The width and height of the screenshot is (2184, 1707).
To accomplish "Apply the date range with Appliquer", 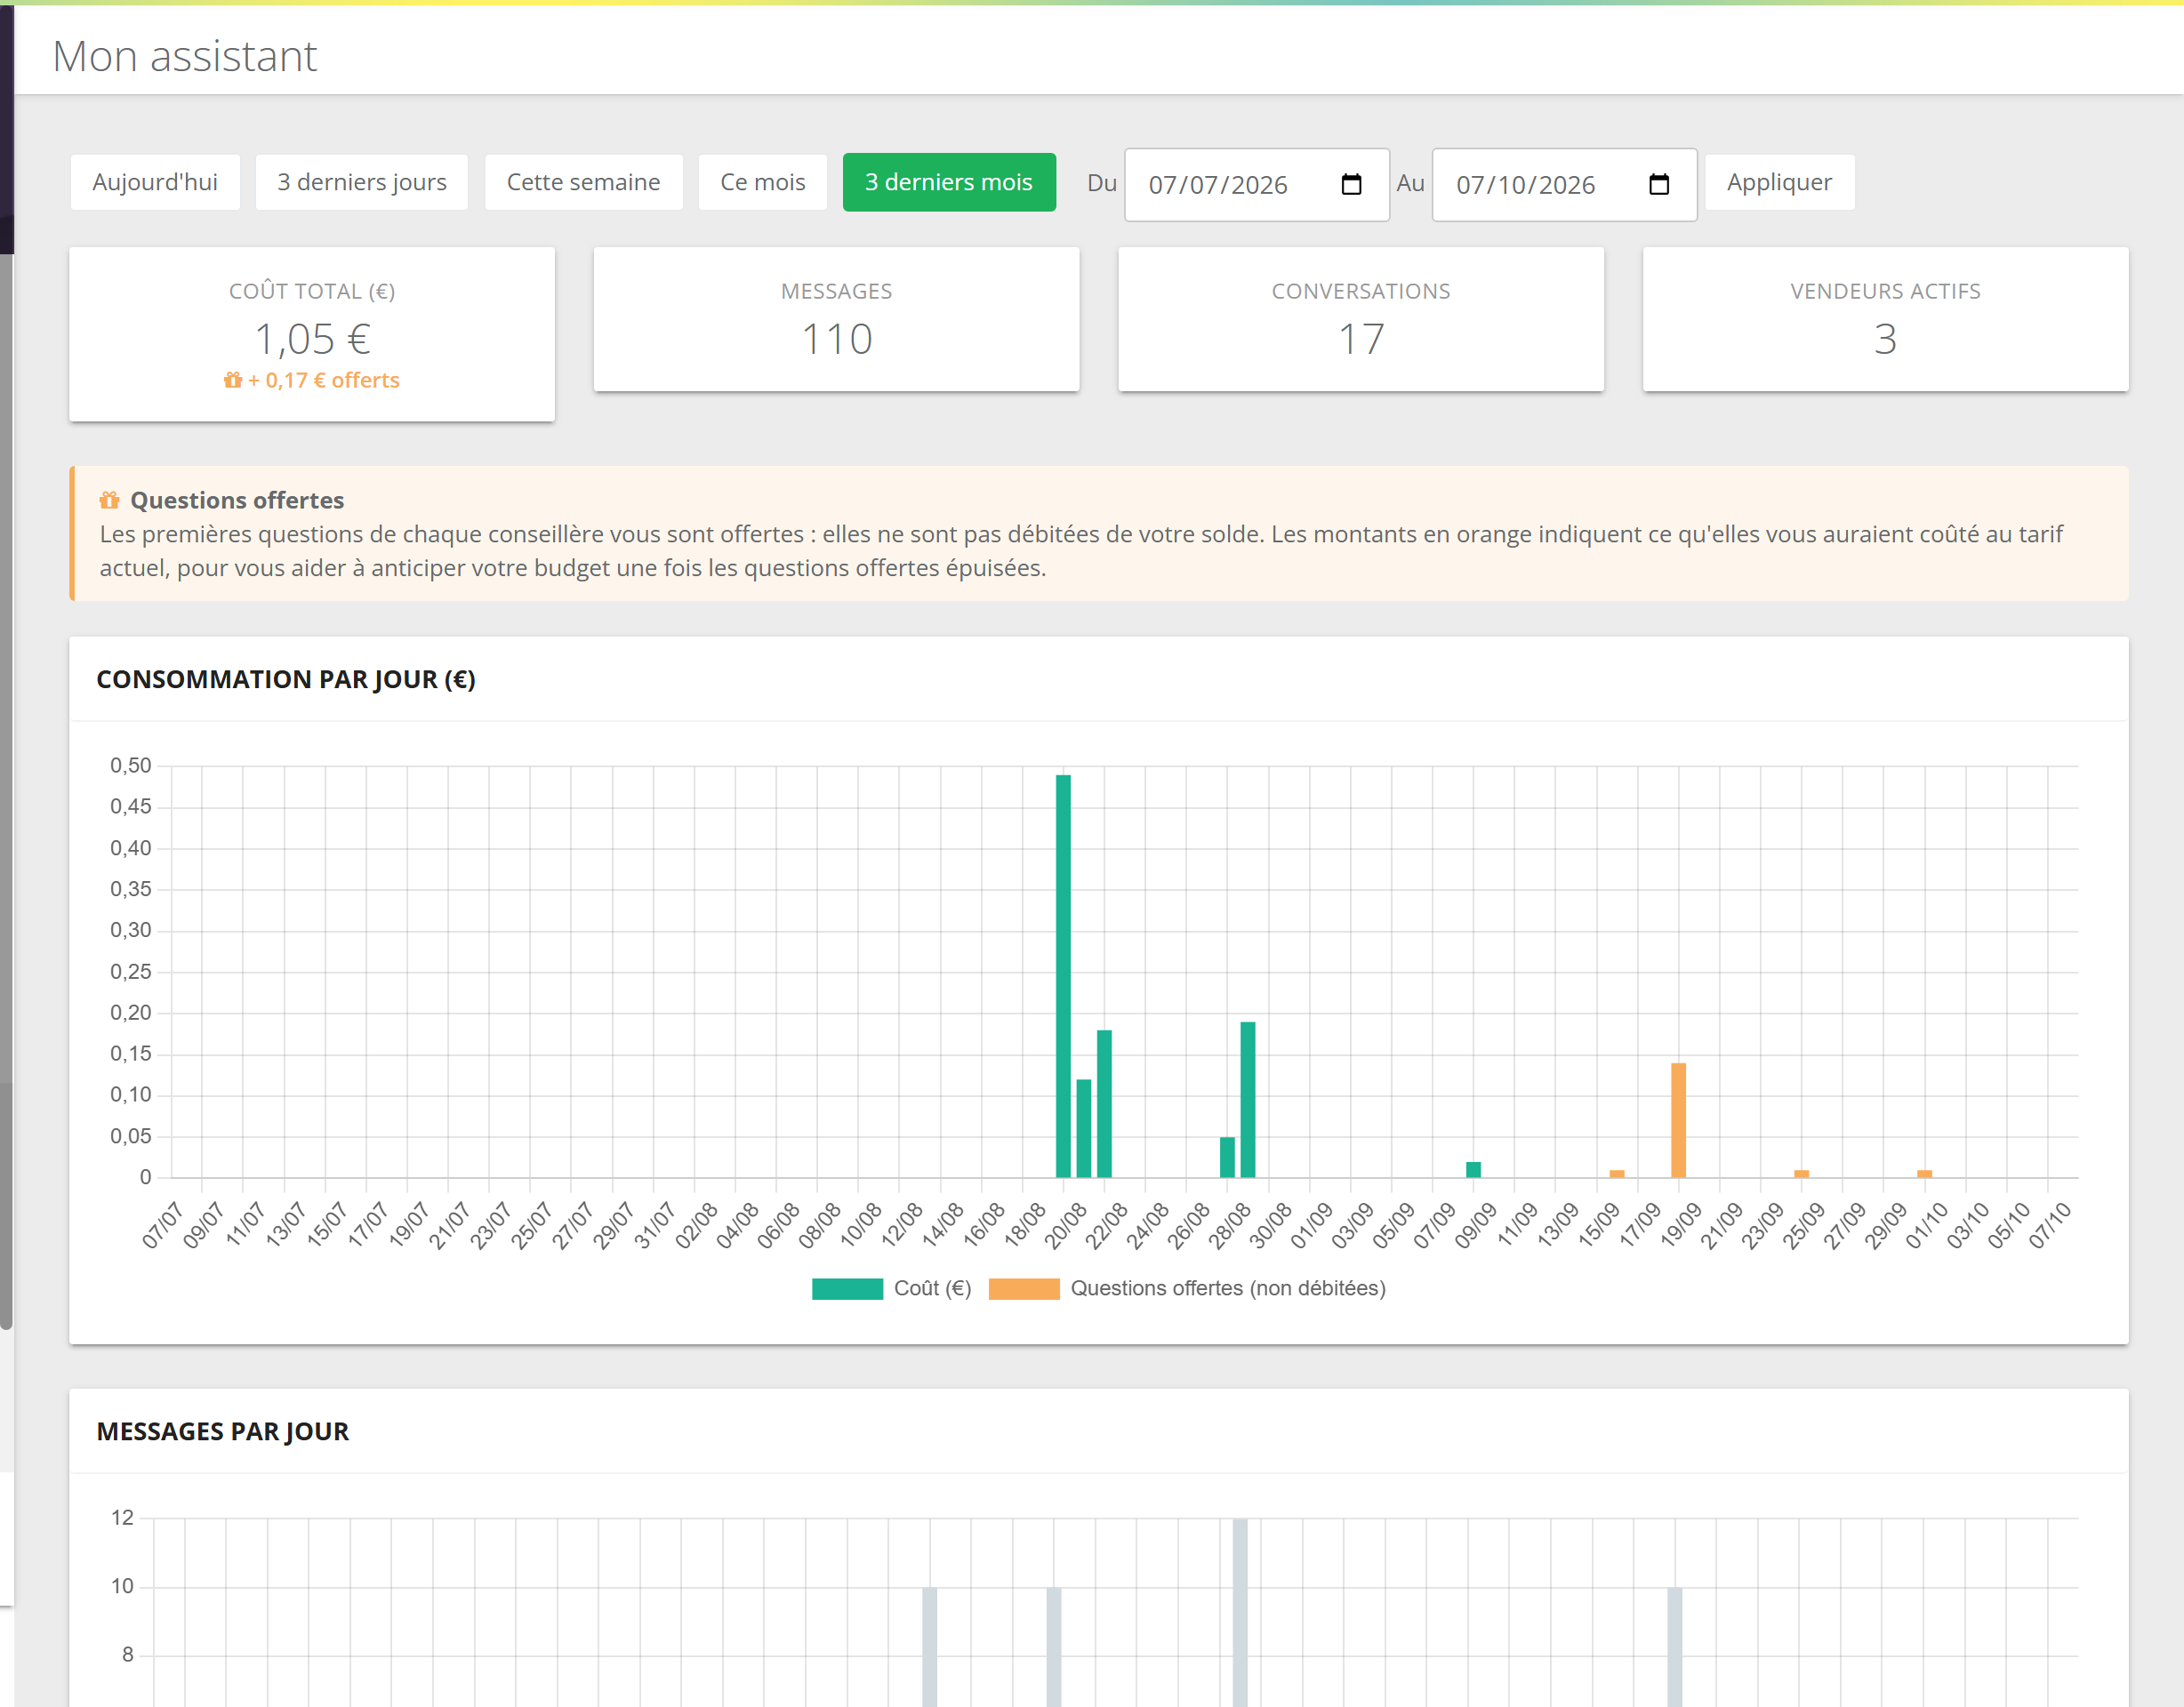I will point(1779,182).
